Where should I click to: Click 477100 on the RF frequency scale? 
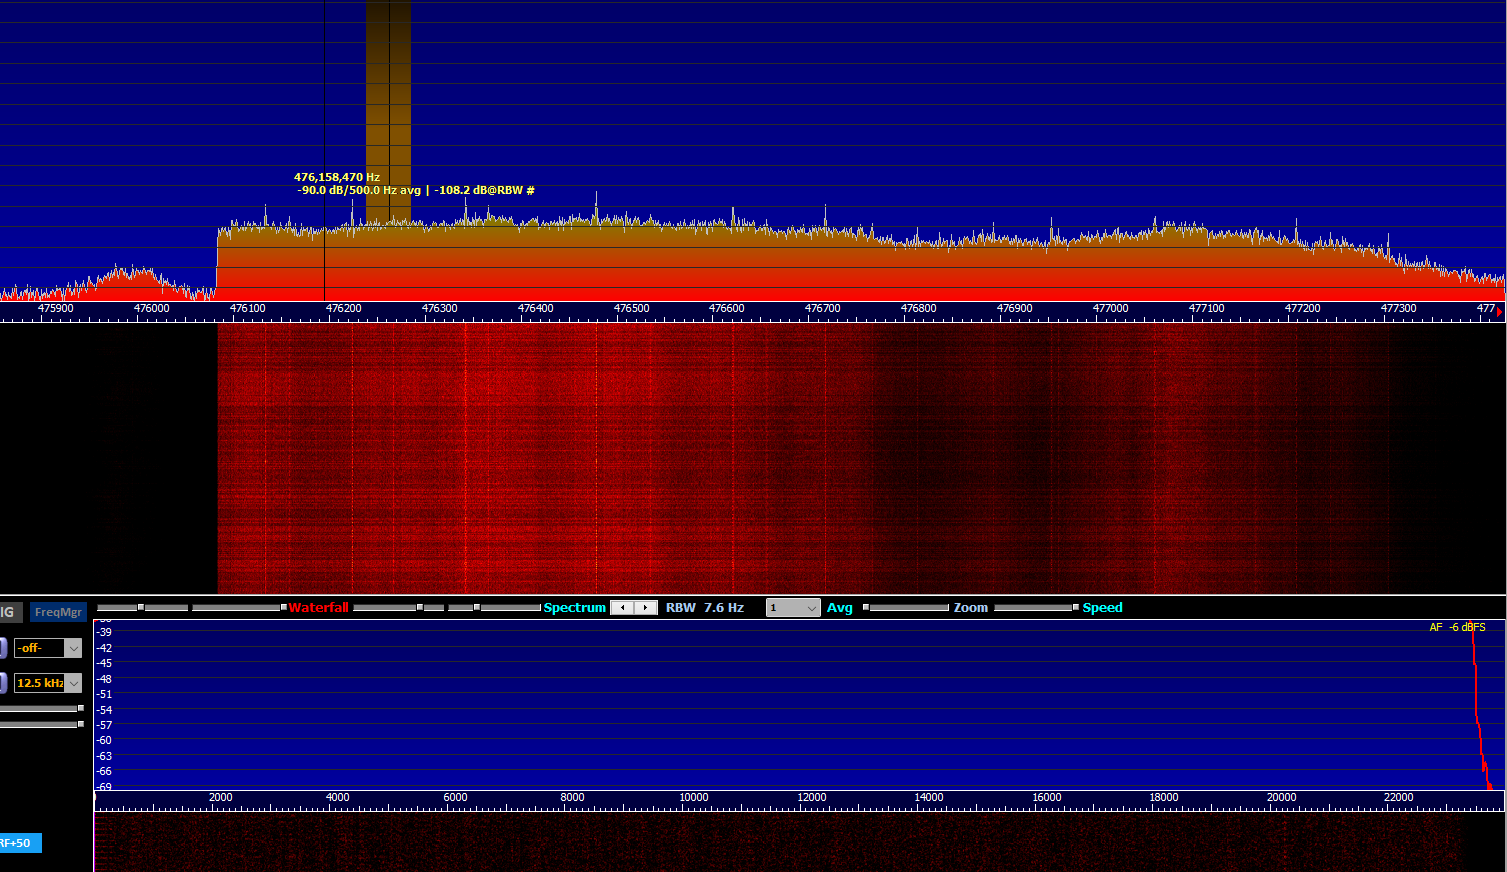(x=1207, y=308)
